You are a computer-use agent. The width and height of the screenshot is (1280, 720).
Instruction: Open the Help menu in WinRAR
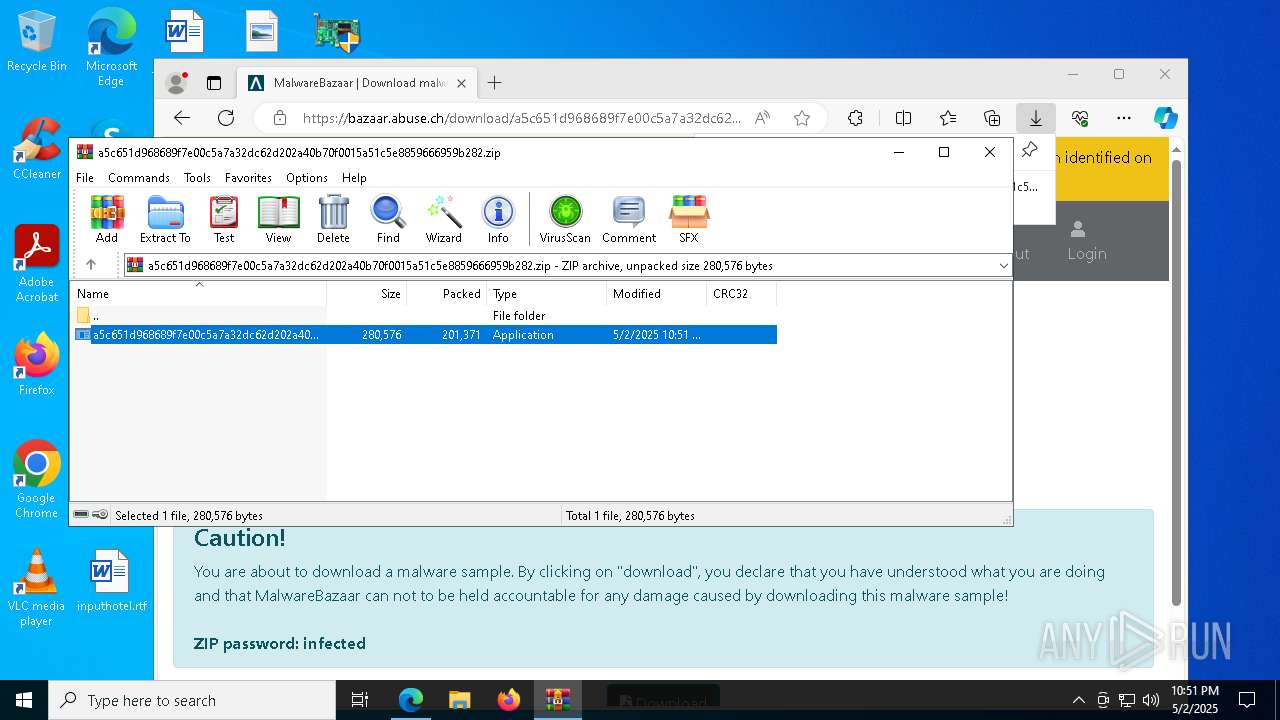tap(354, 178)
